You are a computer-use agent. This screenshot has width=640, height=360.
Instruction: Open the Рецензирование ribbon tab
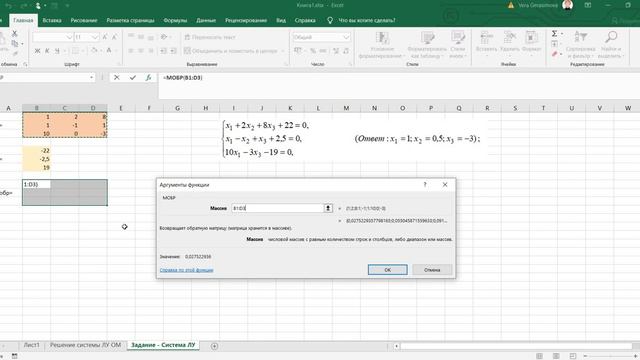[246, 20]
